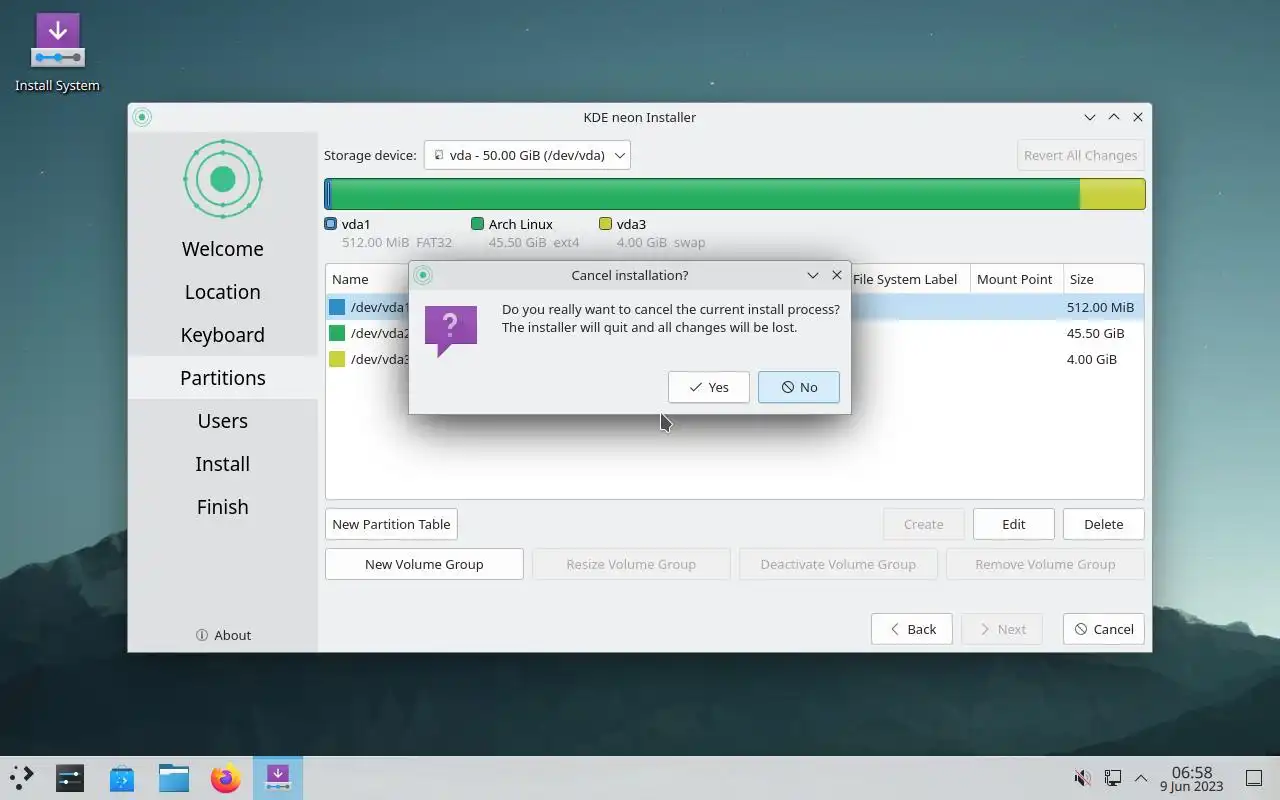Click the 4.00 GiB size cell
This screenshot has width=1280, height=800.
pyautogui.click(x=1092, y=359)
